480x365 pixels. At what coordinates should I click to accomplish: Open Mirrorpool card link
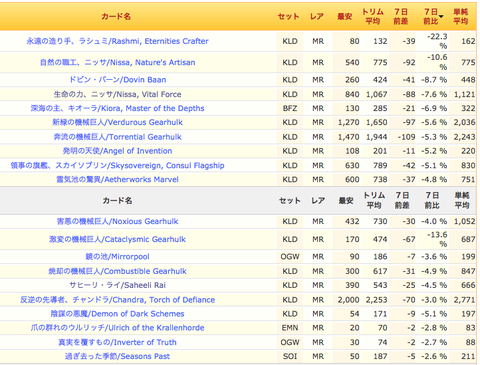(117, 257)
